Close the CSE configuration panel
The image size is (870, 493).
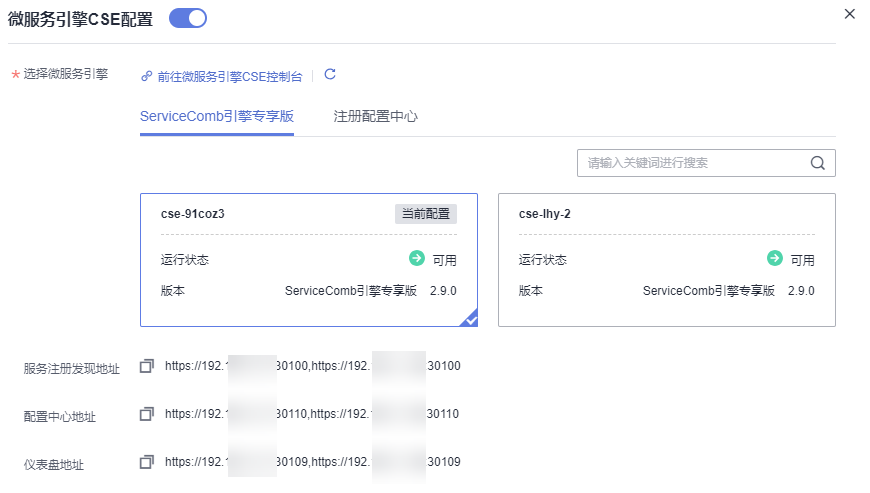(x=850, y=14)
